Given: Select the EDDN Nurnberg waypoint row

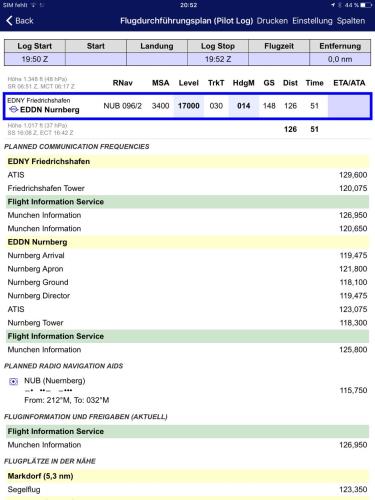Looking at the screenshot, I should (x=187, y=106).
